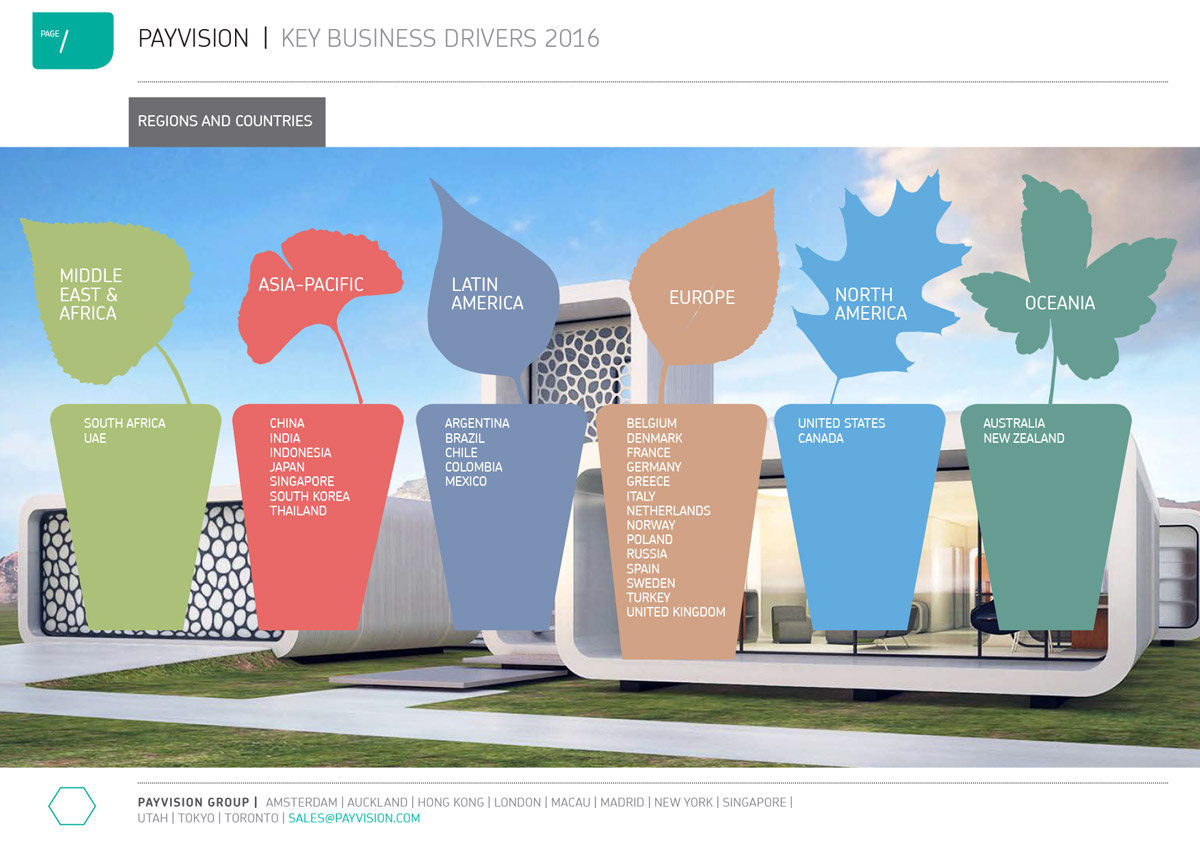The height and width of the screenshot is (848, 1200).
Task: Click GERMANY in the Europe pot
Action: [x=654, y=467]
